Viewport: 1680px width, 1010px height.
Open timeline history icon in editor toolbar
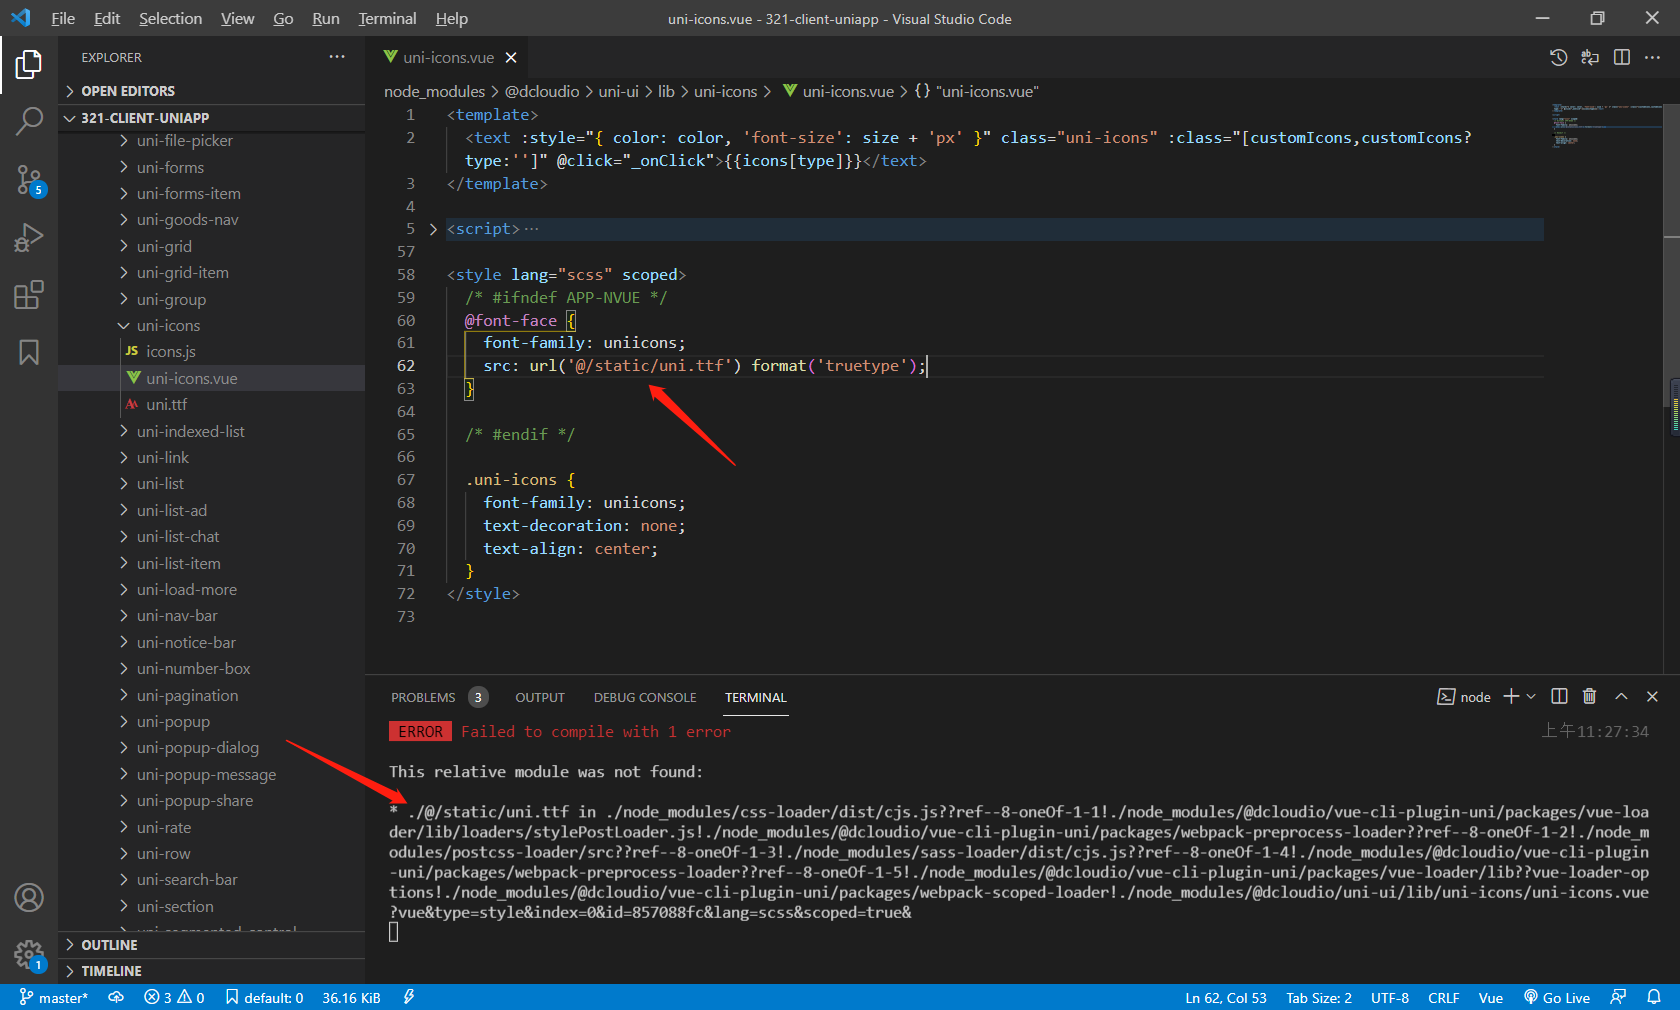click(1558, 57)
